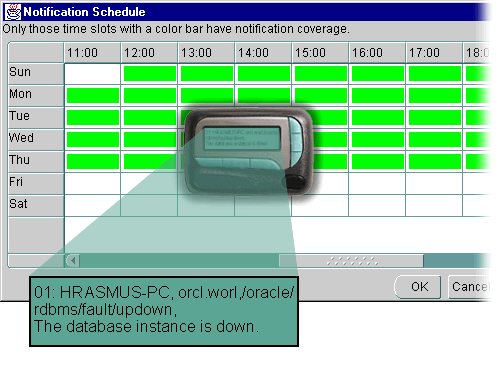Toggle the empty Fri 16:00 slot
The height and width of the screenshot is (375, 498).
tap(377, 184)
